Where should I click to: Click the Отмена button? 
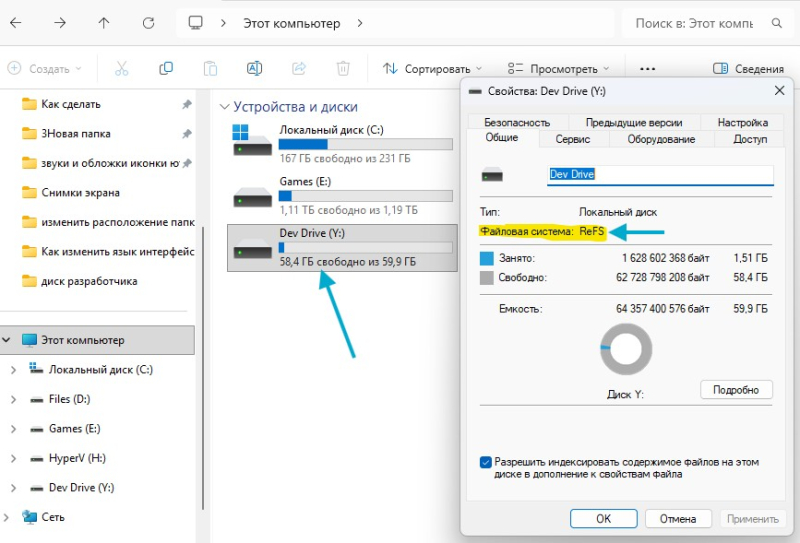[678, 519]
